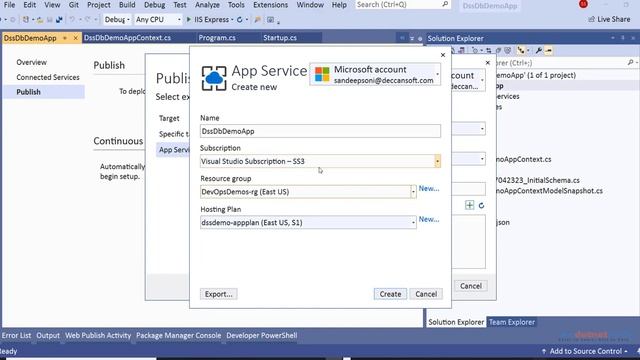Viewport: 640px width, 360px height.
Task: Open the document tab list dropdown arrow
Action: coord(411,38)
